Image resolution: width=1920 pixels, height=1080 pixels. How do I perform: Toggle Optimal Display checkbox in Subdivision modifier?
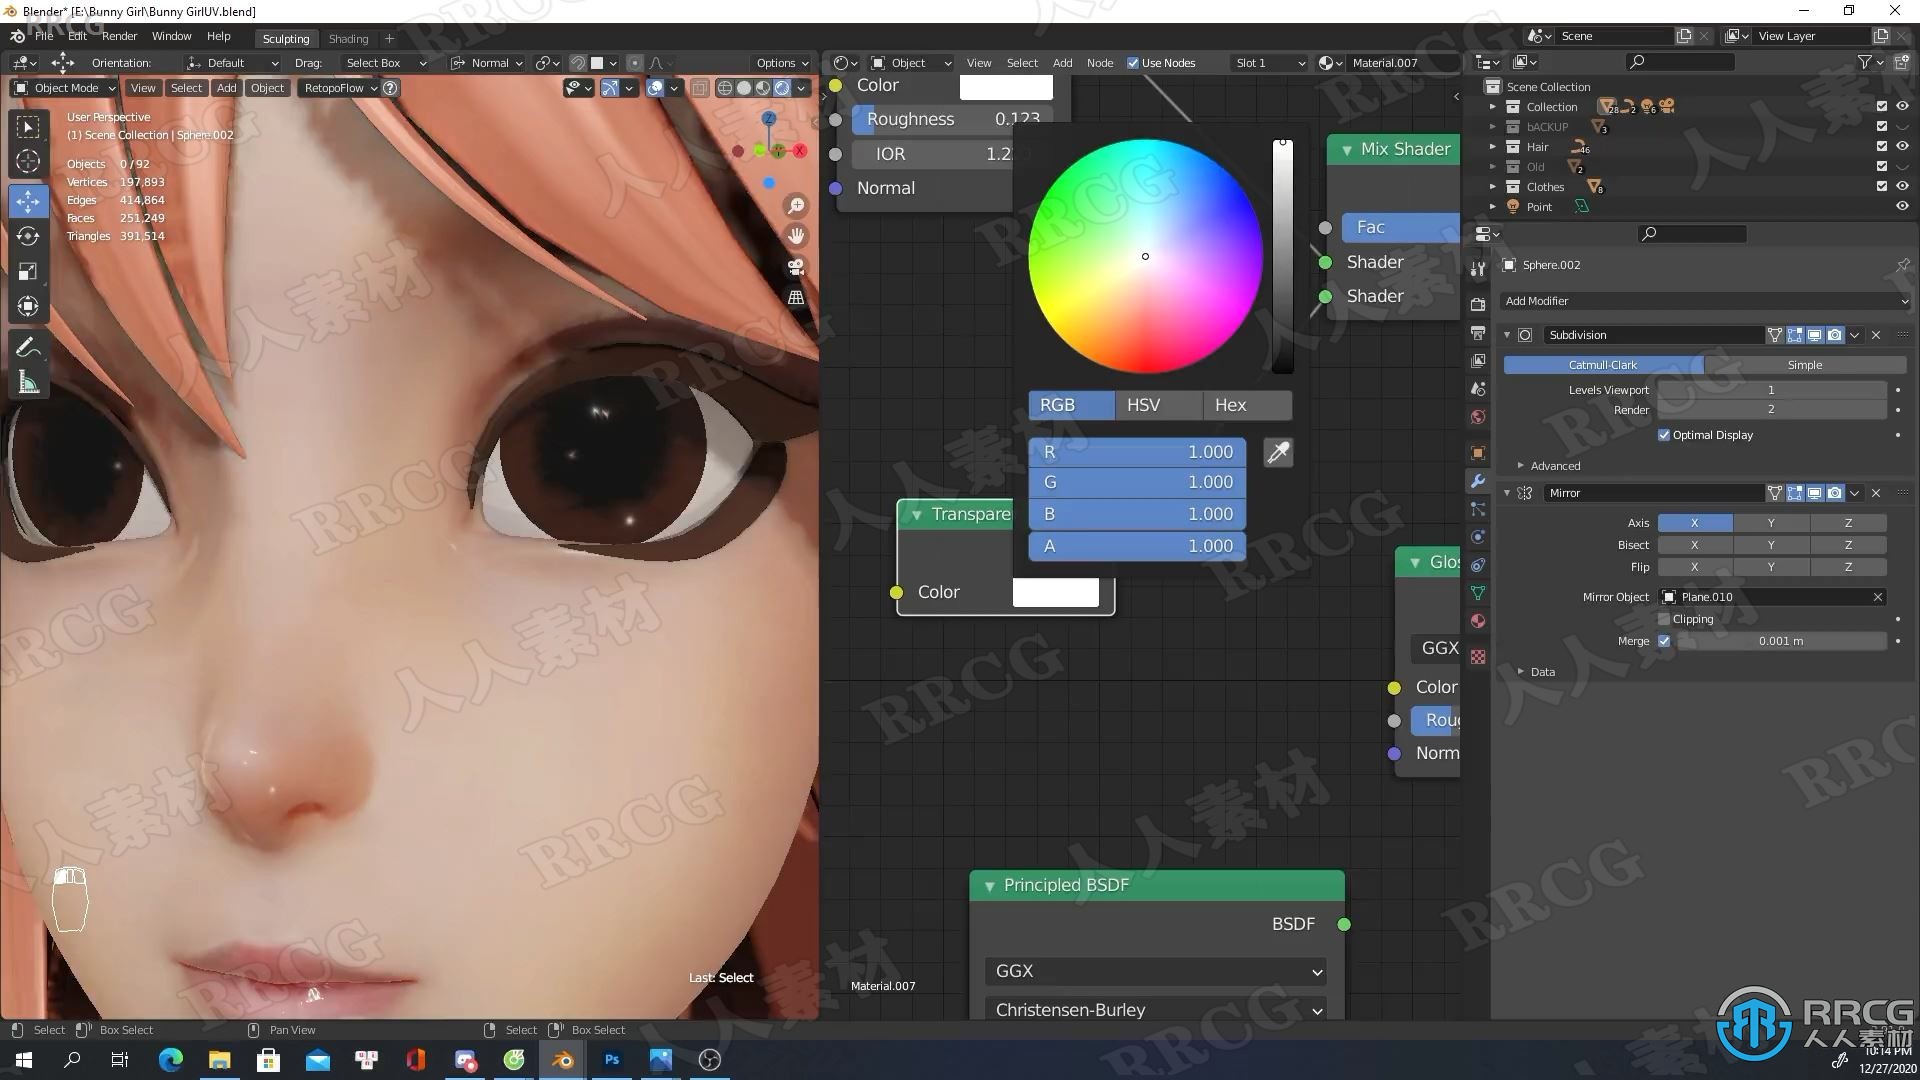coord(1664,434)
